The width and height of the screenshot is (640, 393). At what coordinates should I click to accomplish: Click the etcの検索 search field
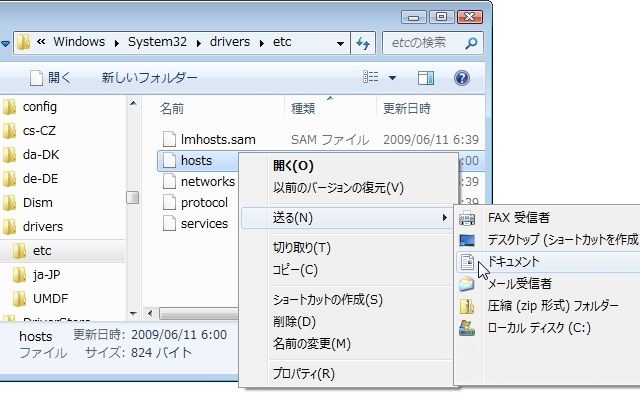433,43
